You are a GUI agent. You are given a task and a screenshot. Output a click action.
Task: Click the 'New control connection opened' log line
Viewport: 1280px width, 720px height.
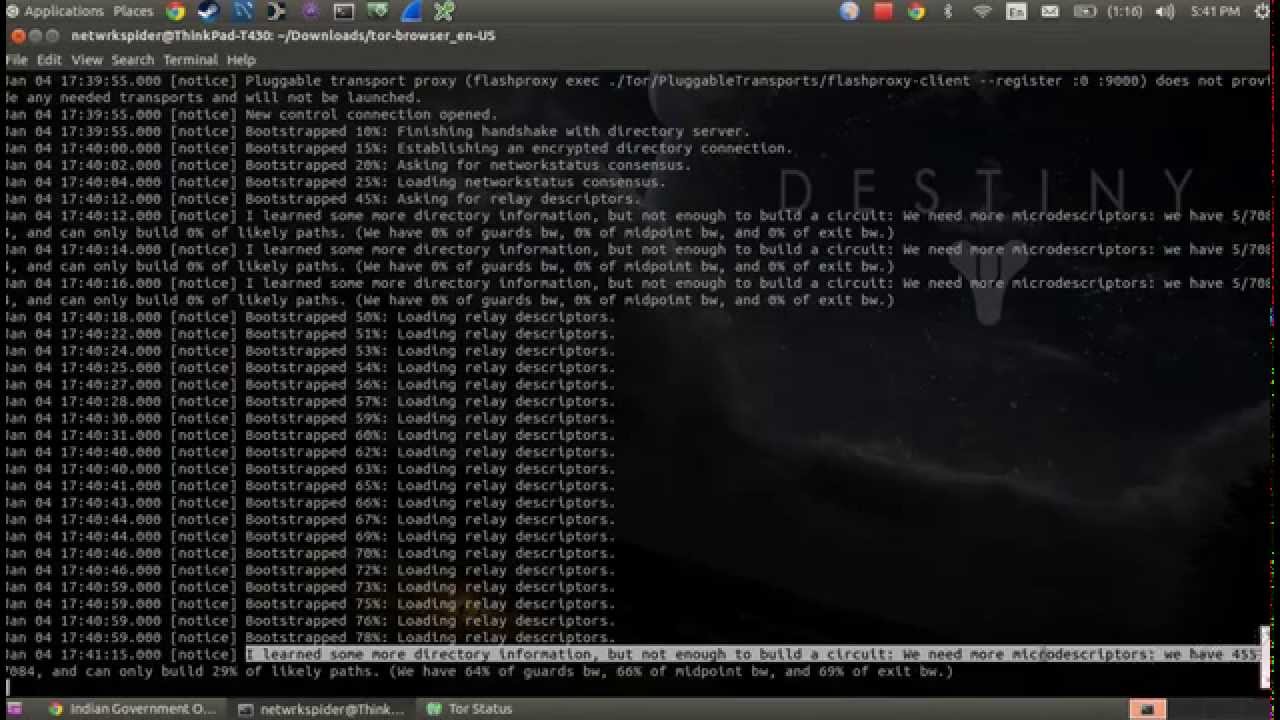(x=251, y=114)
